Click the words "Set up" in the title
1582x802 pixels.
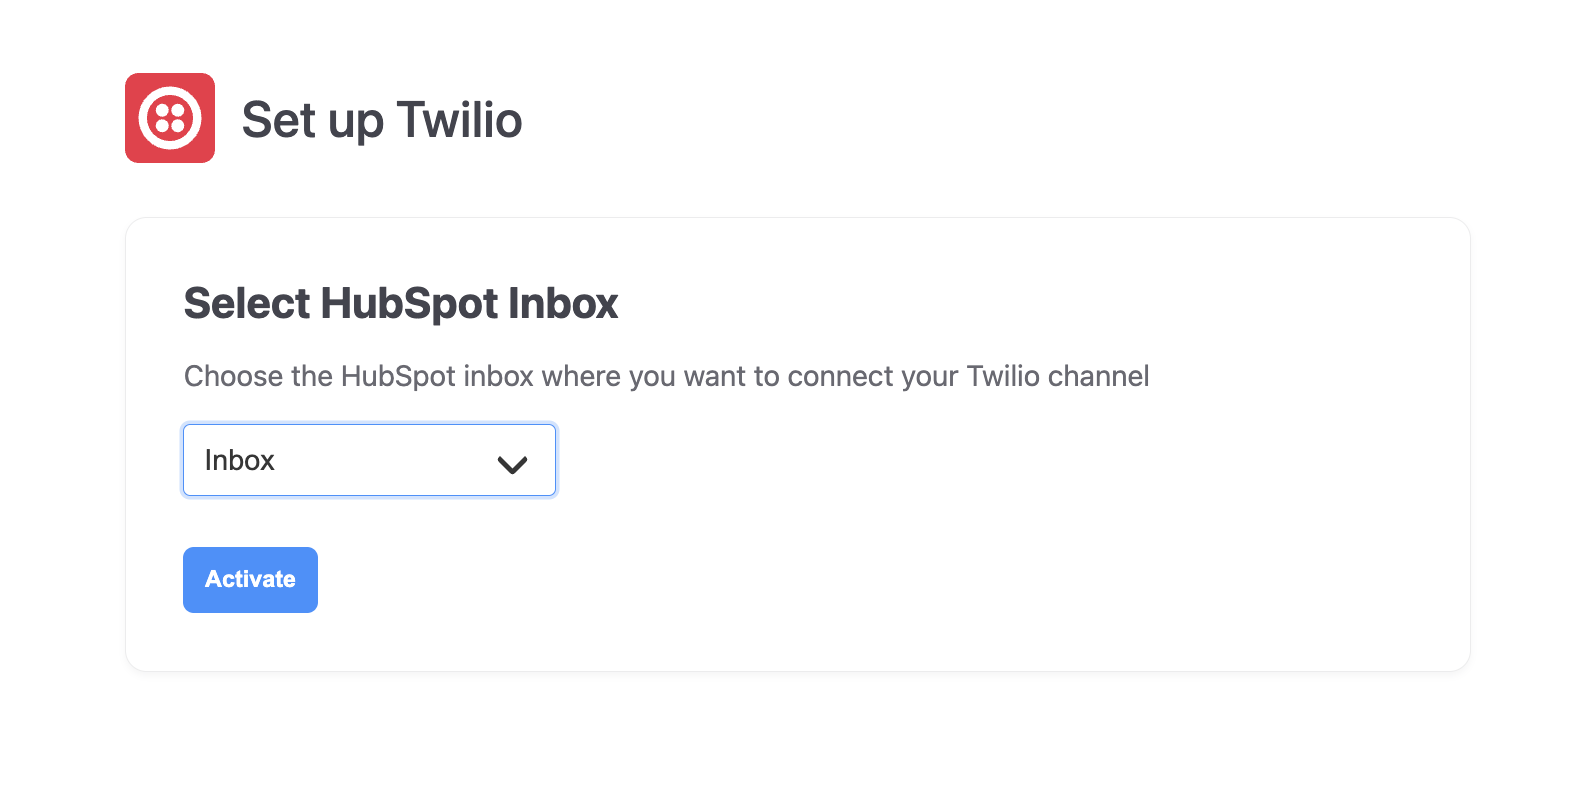click(312, 121)
